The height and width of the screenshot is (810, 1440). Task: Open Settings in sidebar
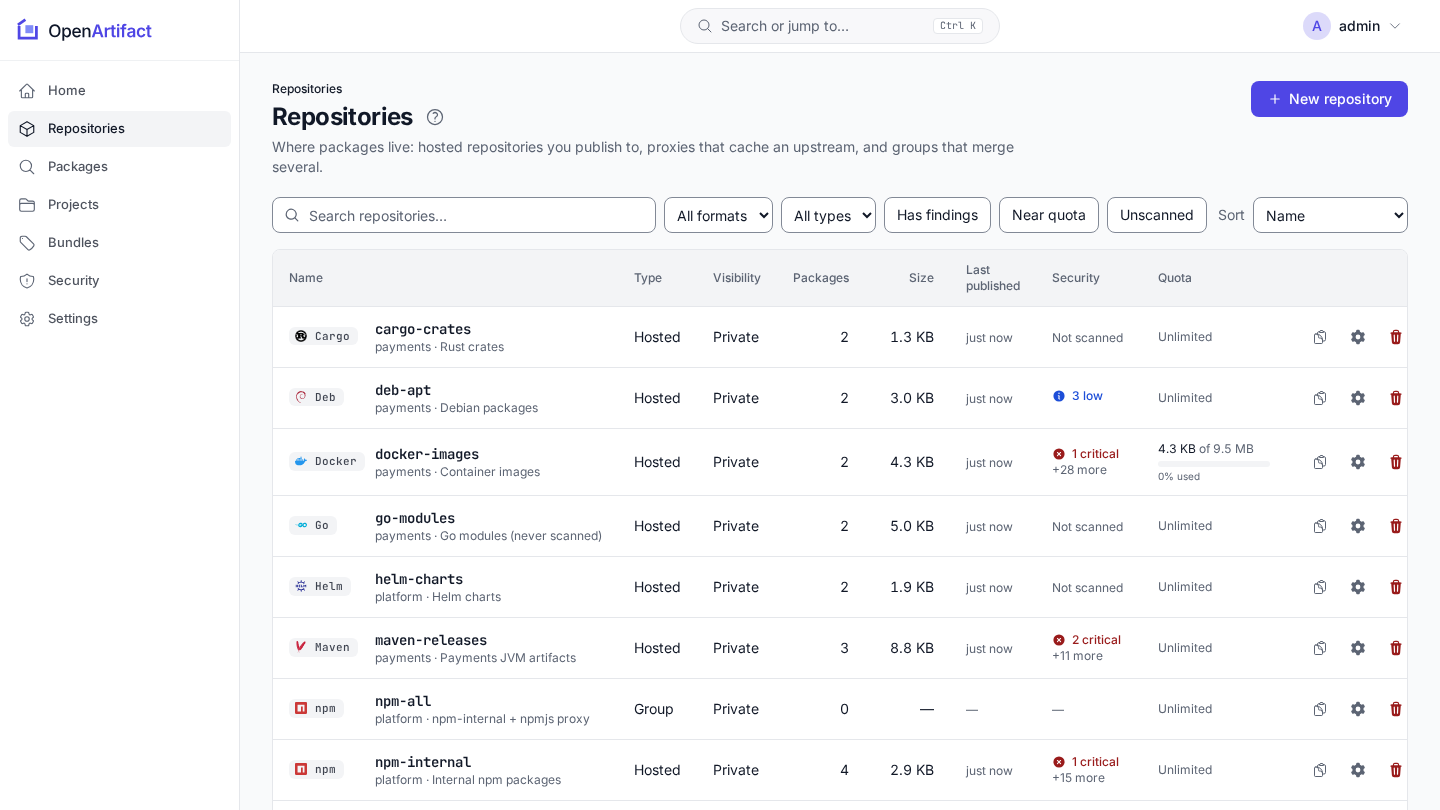coord(119,319)
